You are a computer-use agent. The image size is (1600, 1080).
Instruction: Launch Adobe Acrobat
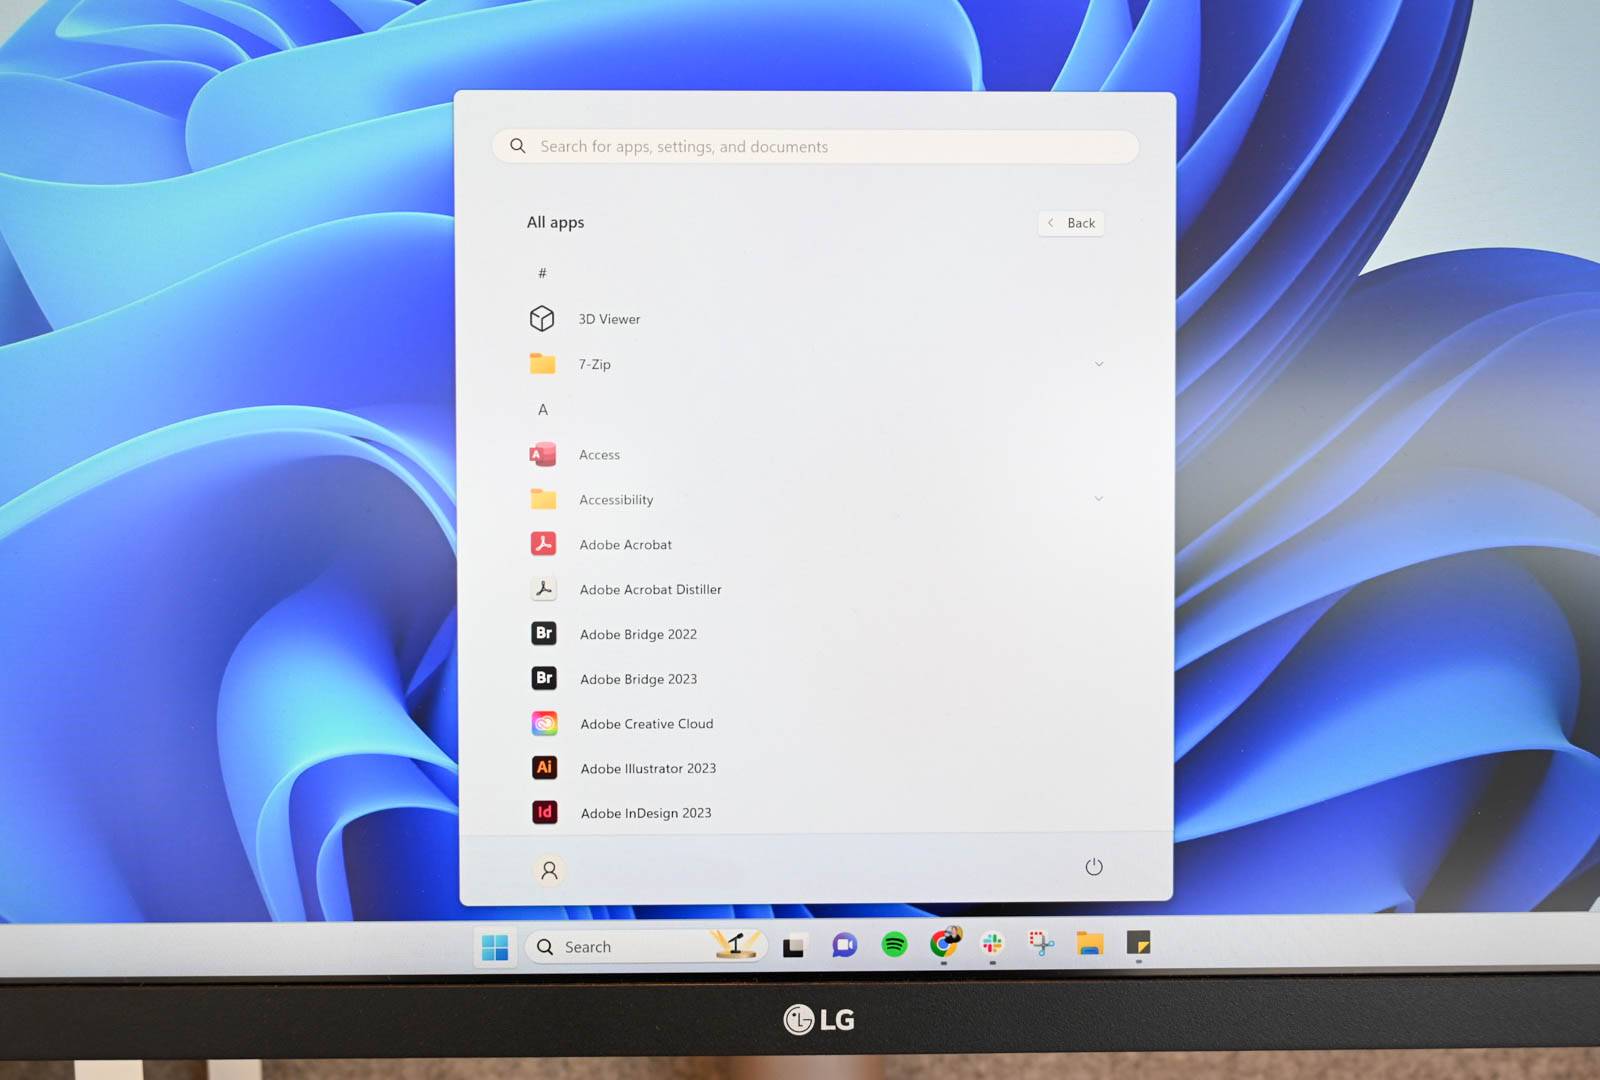coord(625,545)
